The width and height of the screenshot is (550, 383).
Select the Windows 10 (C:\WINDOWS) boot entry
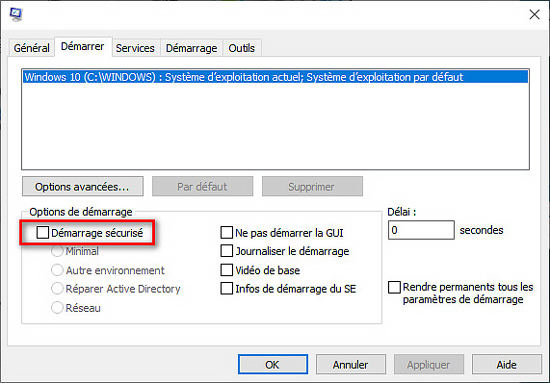(275, 77)
